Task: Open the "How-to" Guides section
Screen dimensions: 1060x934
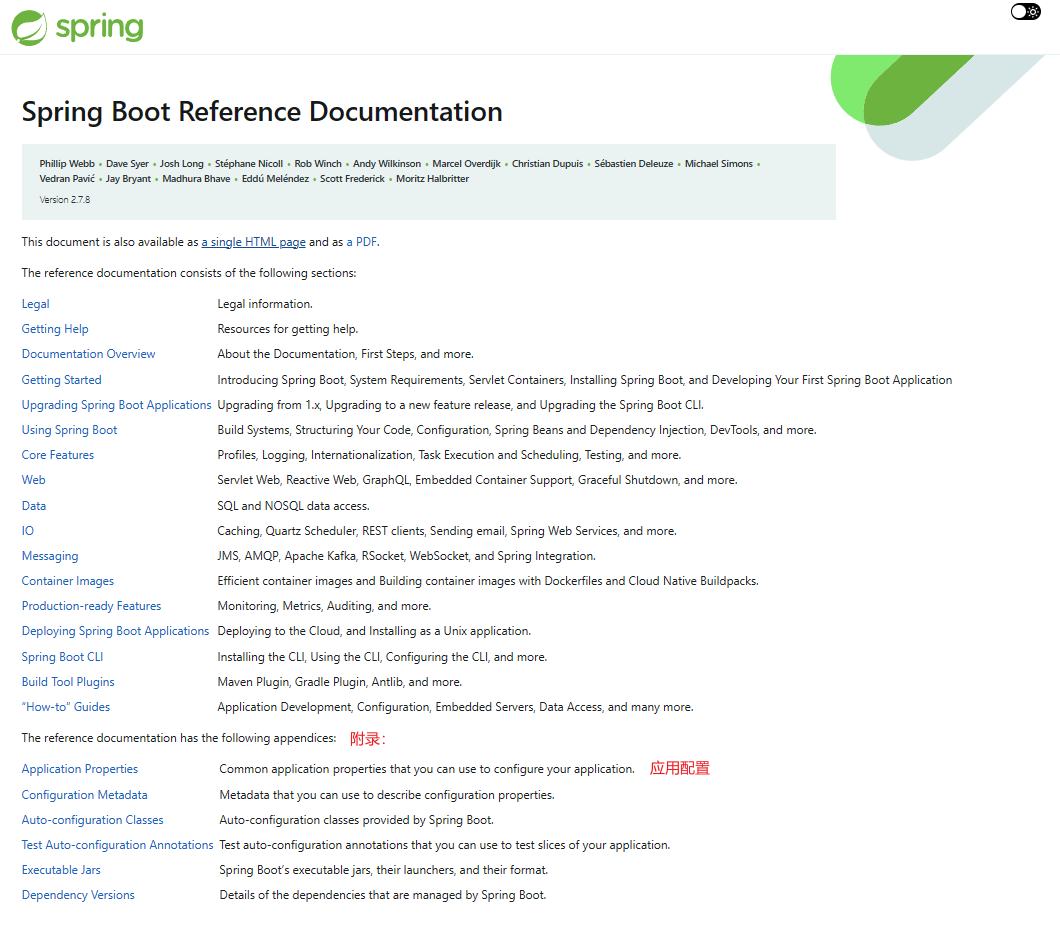Action: pos(66,707)
